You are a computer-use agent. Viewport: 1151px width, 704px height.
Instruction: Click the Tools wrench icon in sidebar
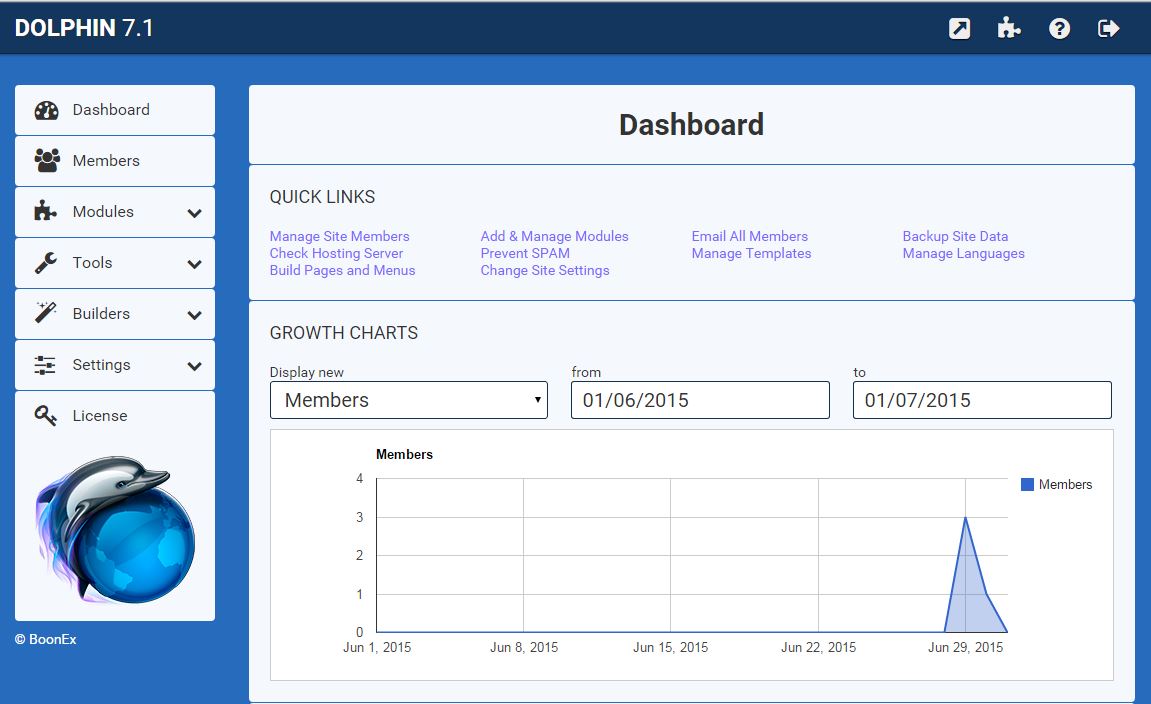(46, 263)
